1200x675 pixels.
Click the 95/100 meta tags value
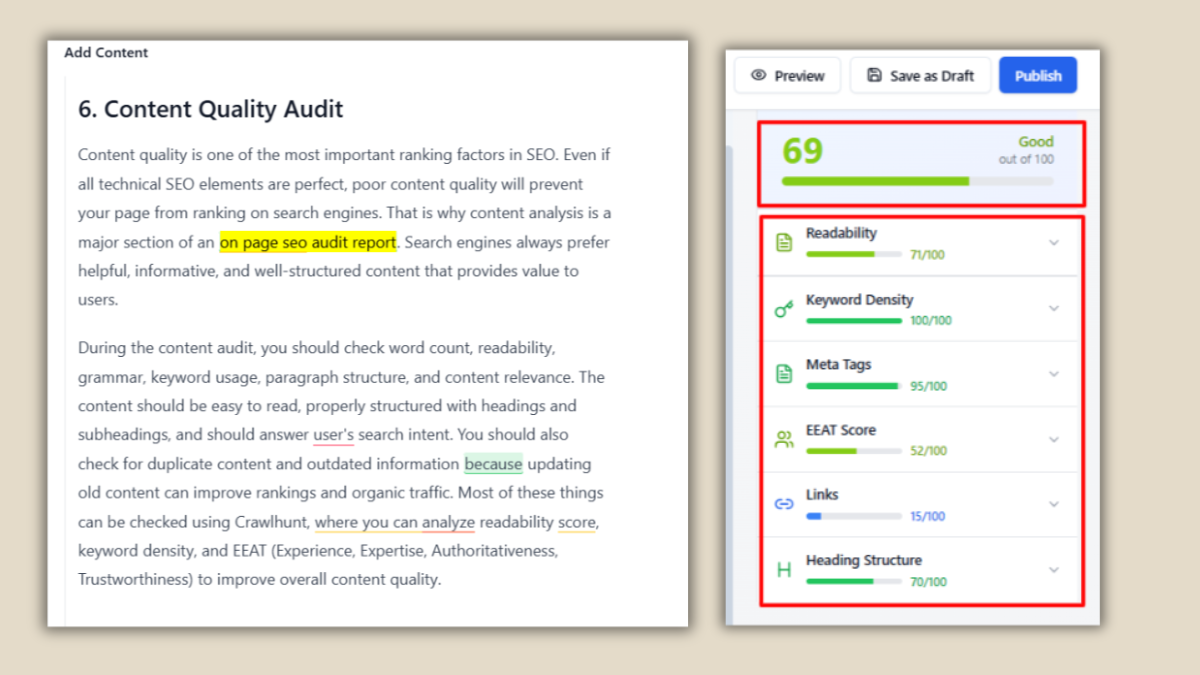[928, 386]
